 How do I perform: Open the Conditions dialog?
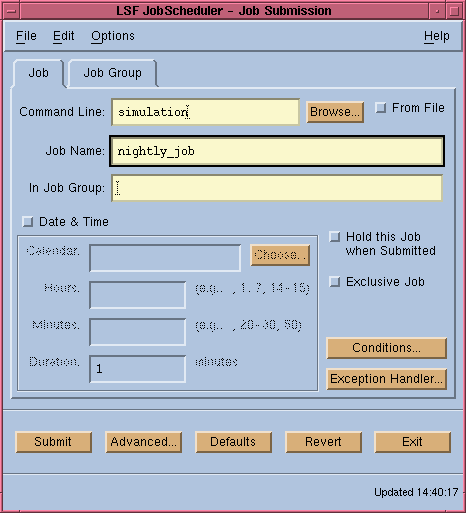387,348
